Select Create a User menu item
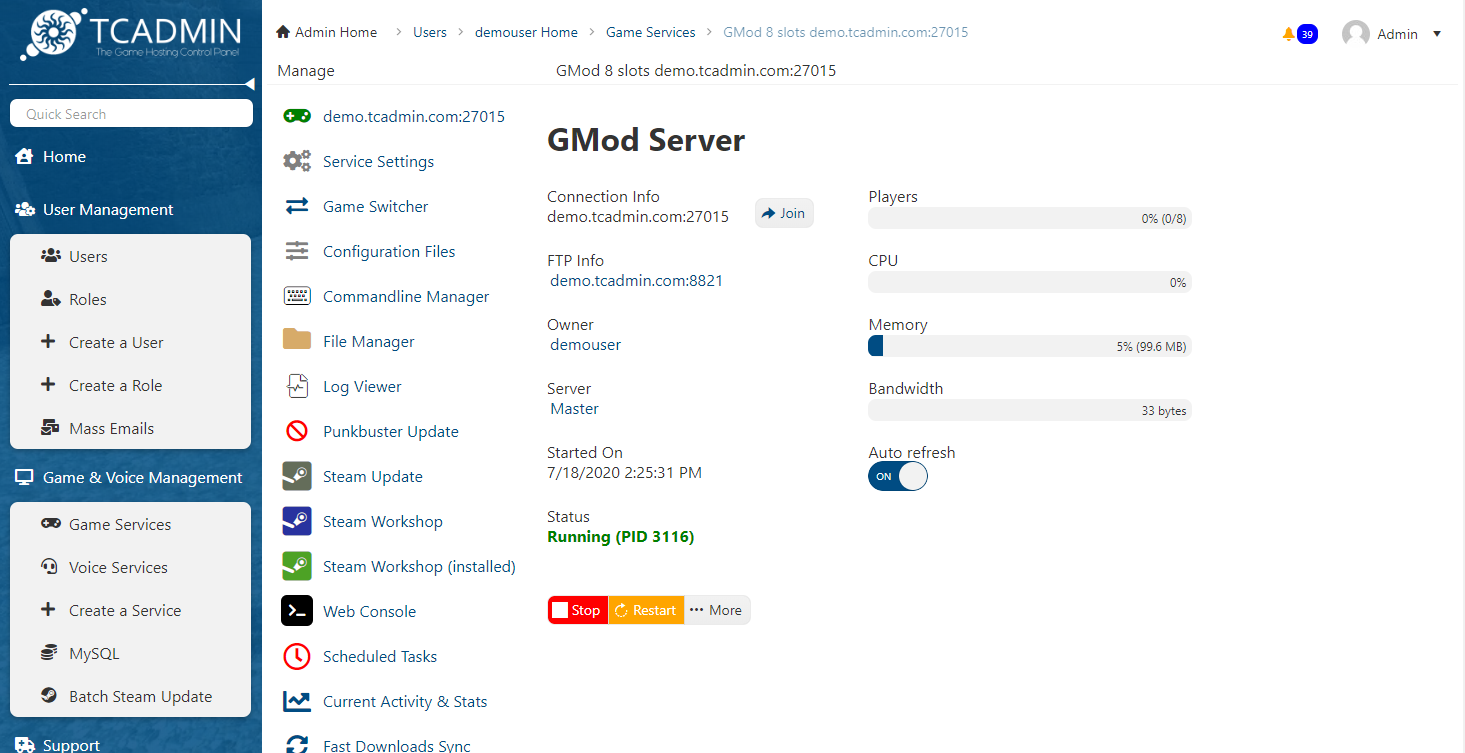This screenshot has width=1465, height=753. pos(116,342)
